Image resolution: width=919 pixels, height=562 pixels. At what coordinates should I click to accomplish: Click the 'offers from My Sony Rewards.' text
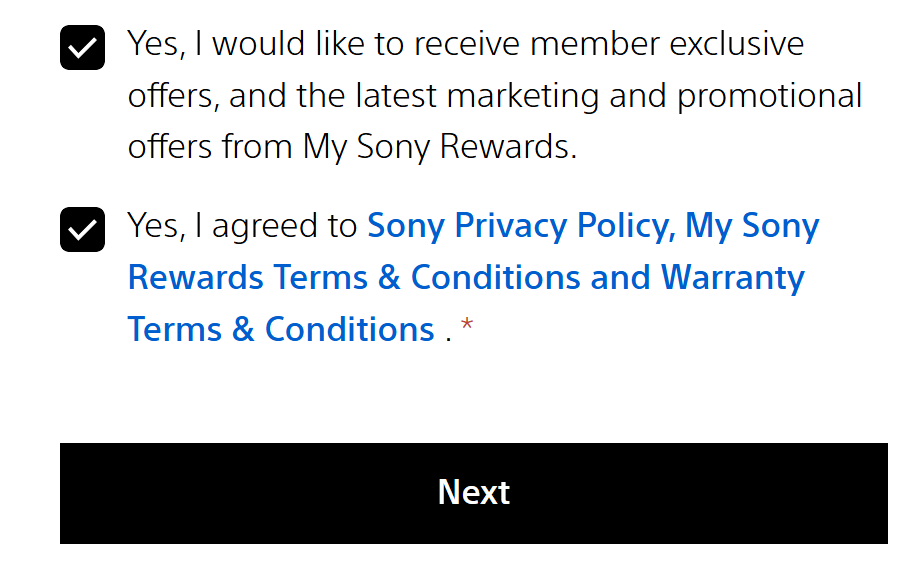tap(352, 147)
